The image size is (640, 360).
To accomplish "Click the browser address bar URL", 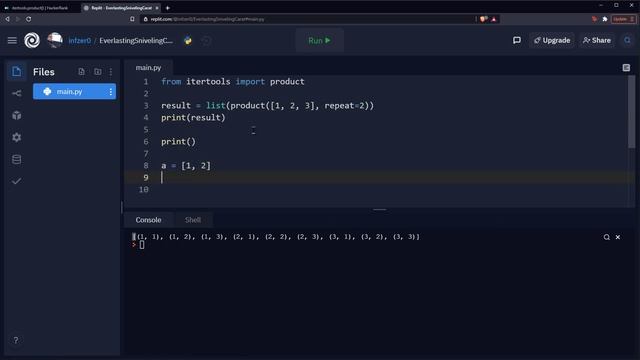I will [207, 19].
